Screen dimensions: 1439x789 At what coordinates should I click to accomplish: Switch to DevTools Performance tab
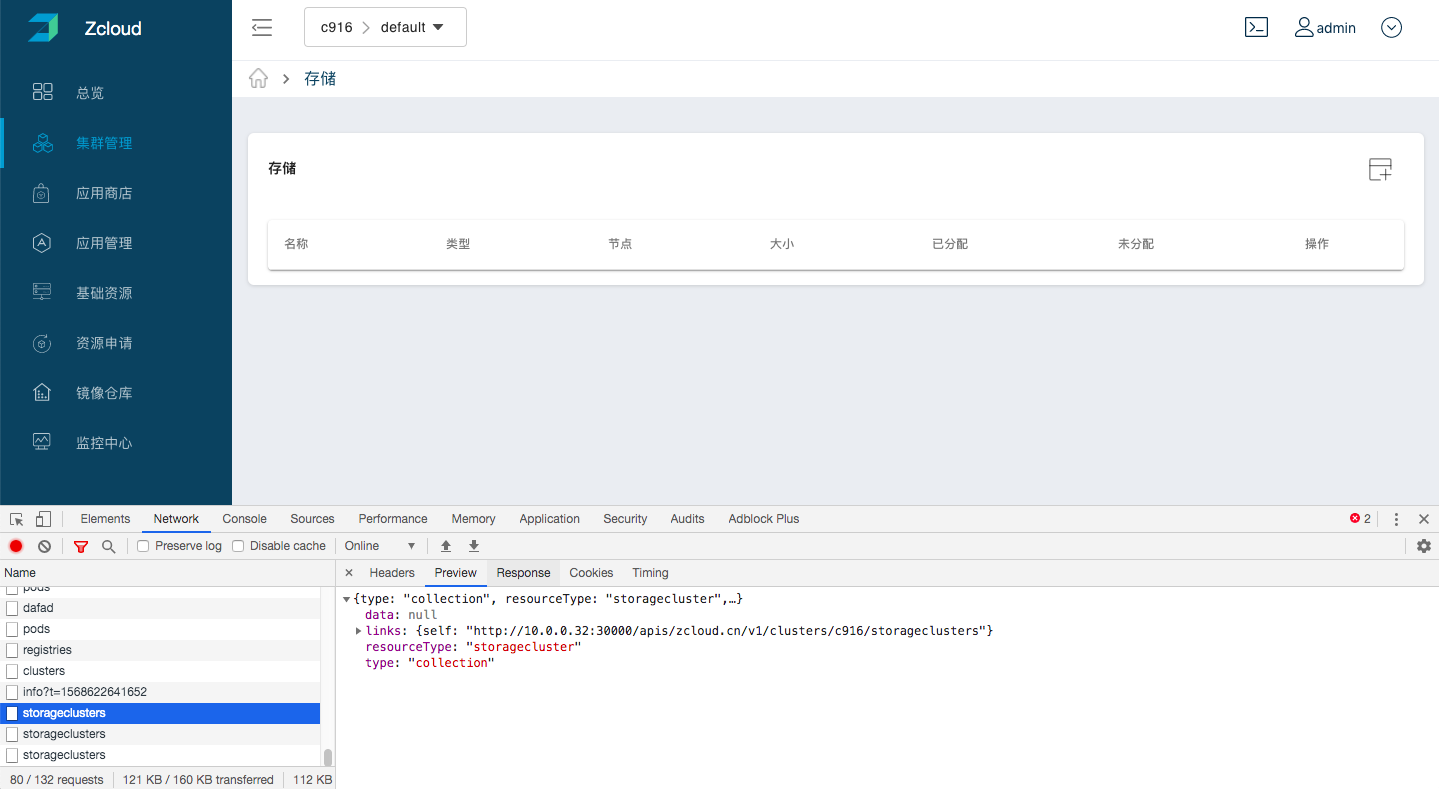coord(393,519)
